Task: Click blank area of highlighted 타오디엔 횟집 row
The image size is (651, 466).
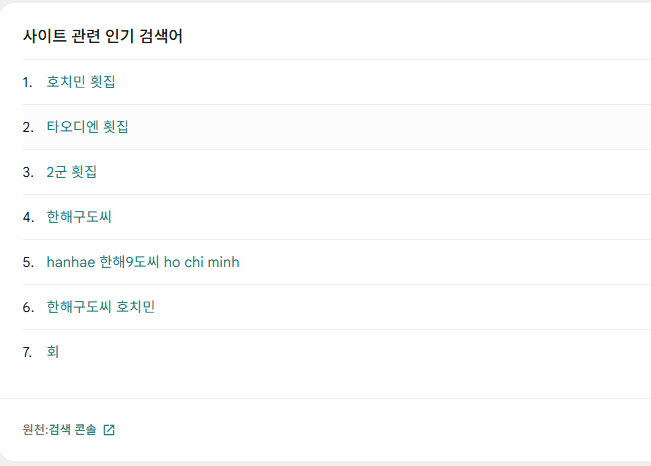Action: [389, 127]
